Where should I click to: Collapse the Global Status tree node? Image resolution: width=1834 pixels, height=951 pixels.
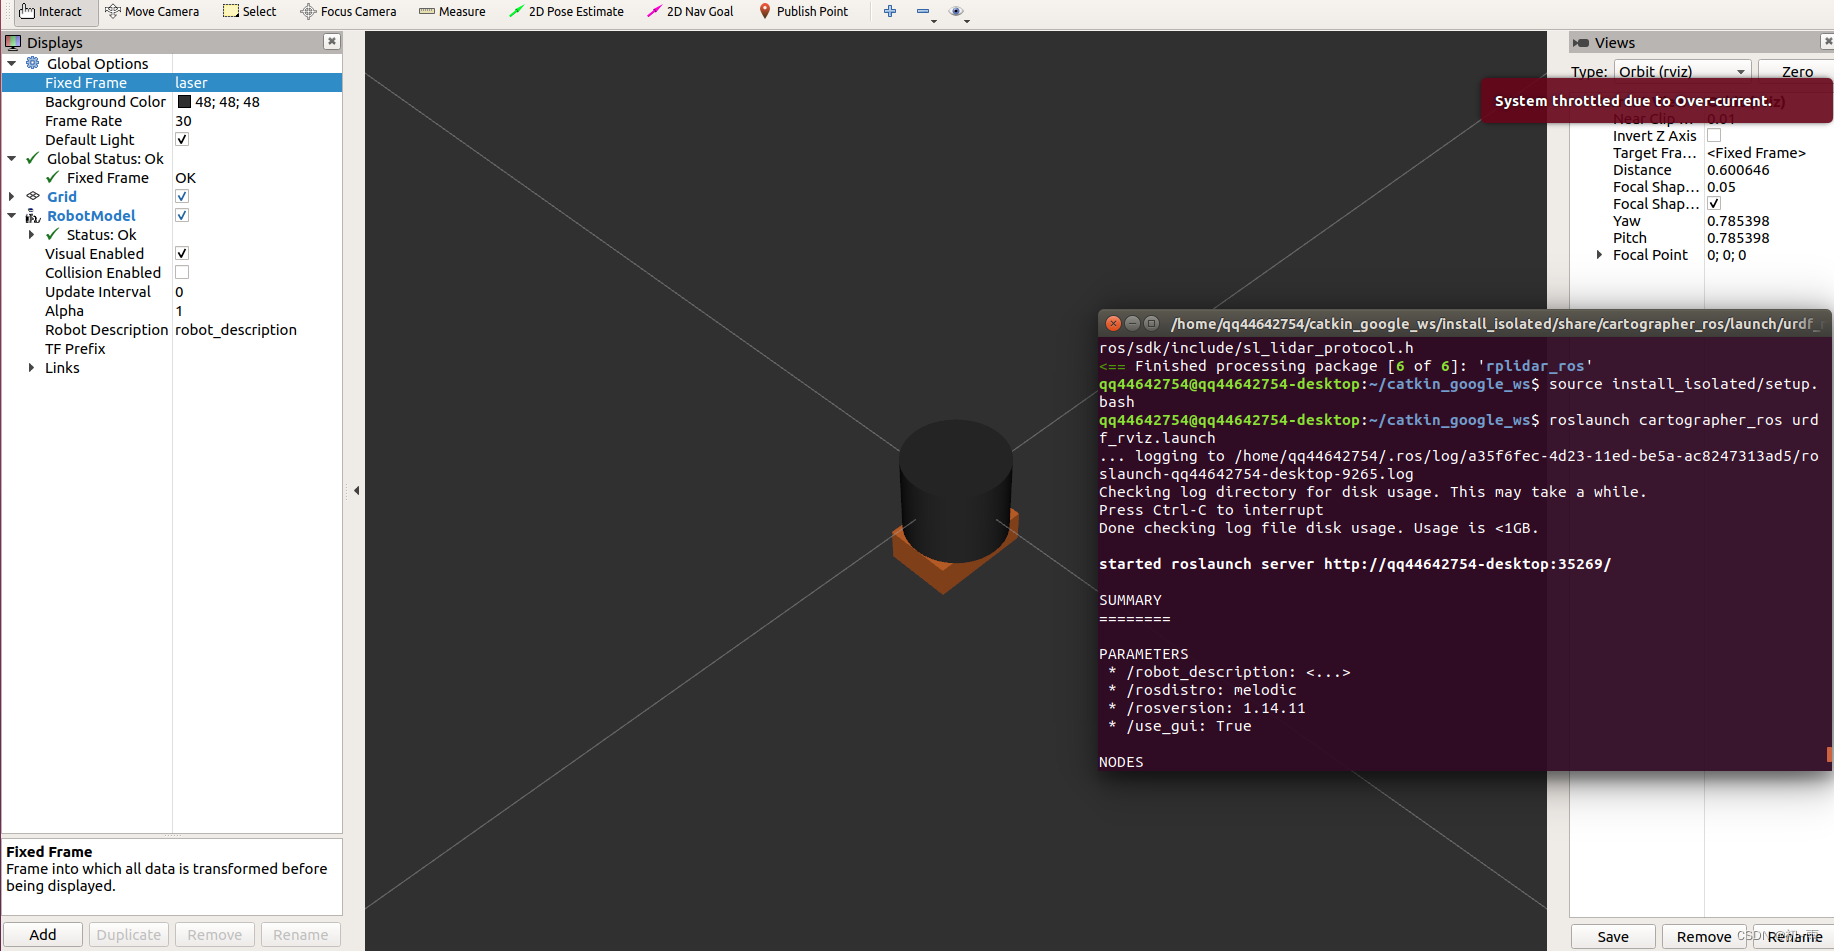(x=12, y=158)
